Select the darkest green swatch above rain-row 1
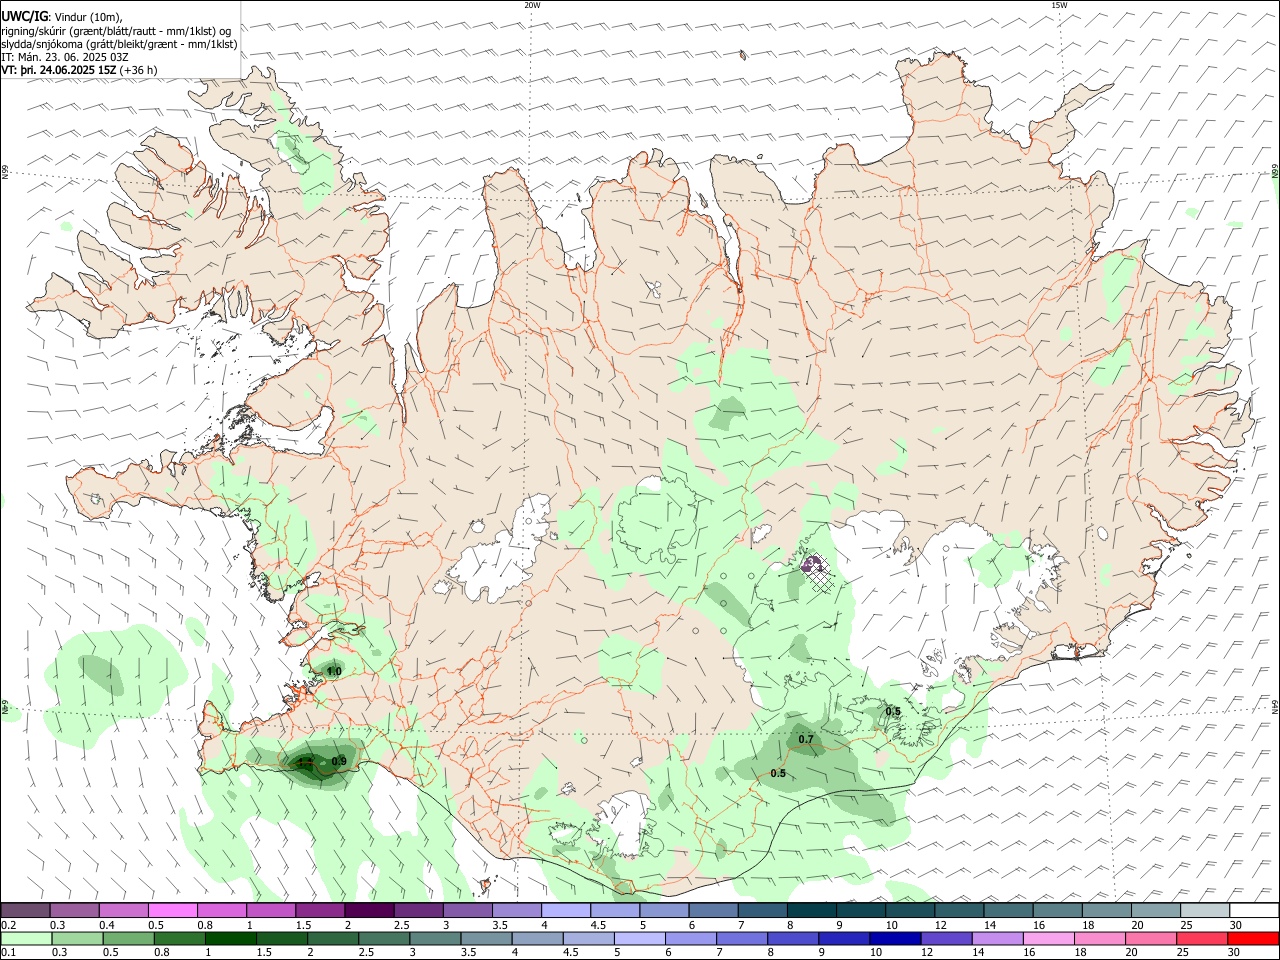 230,938
